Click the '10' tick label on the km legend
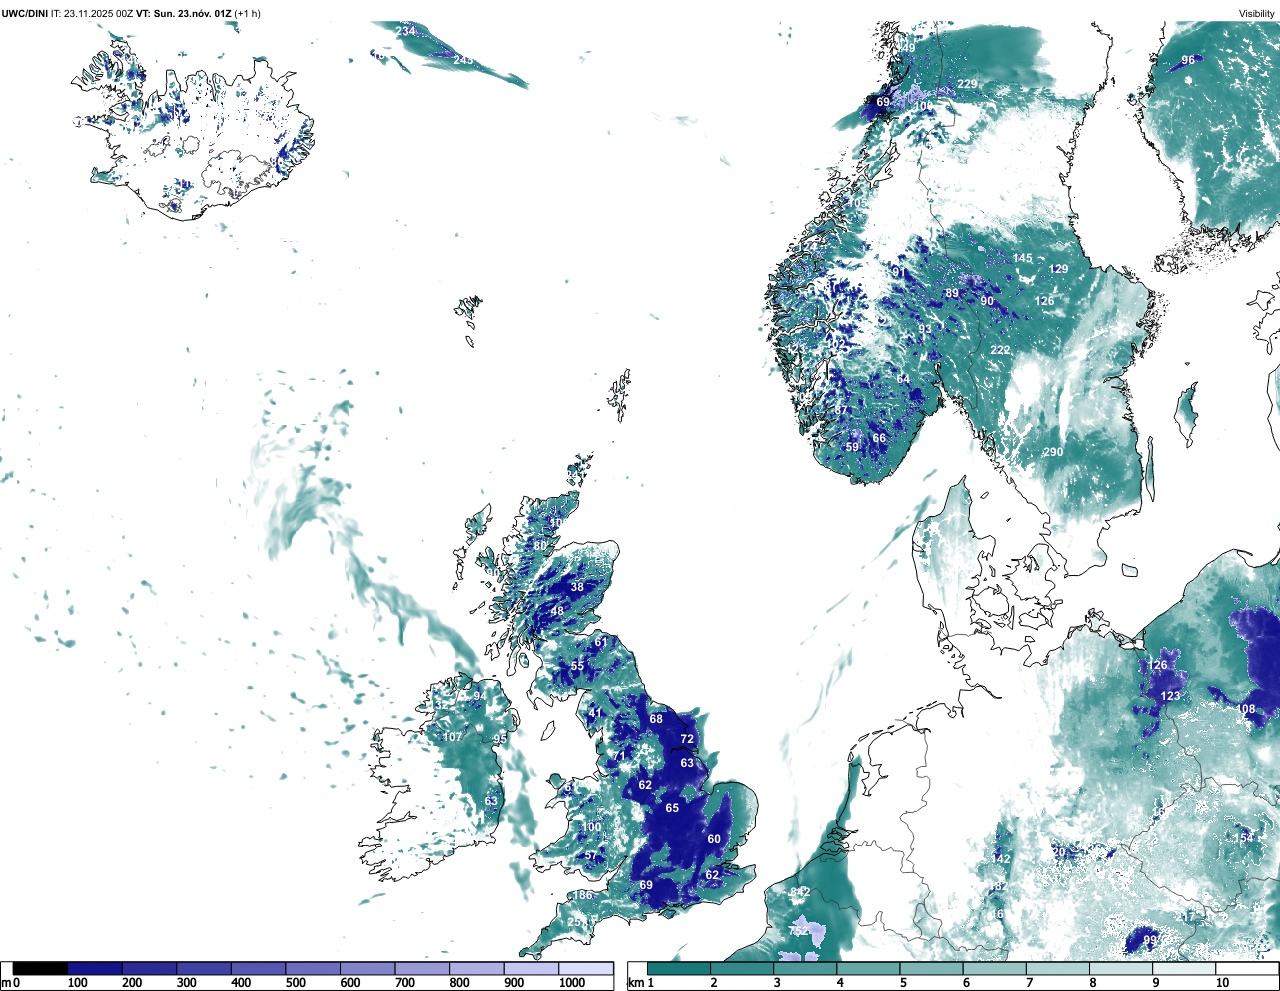Screen dimensions: 1280x991 click(1223, 984)
